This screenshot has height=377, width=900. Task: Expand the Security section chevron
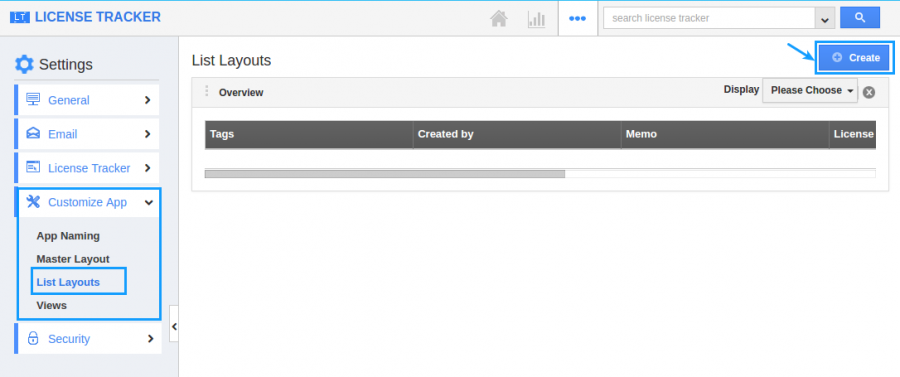150,339
